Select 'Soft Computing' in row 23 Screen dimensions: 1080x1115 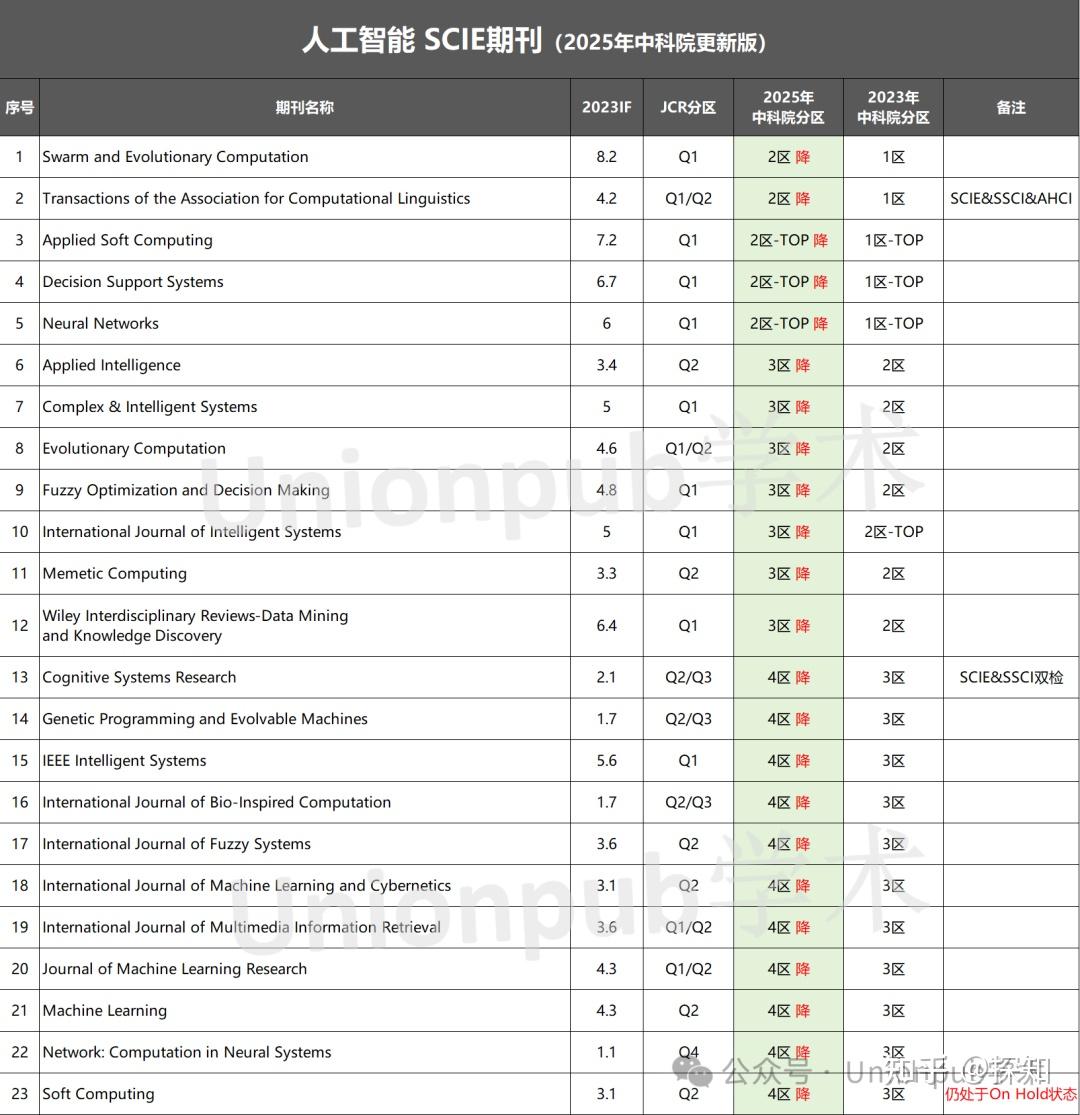click(98, 1094)
